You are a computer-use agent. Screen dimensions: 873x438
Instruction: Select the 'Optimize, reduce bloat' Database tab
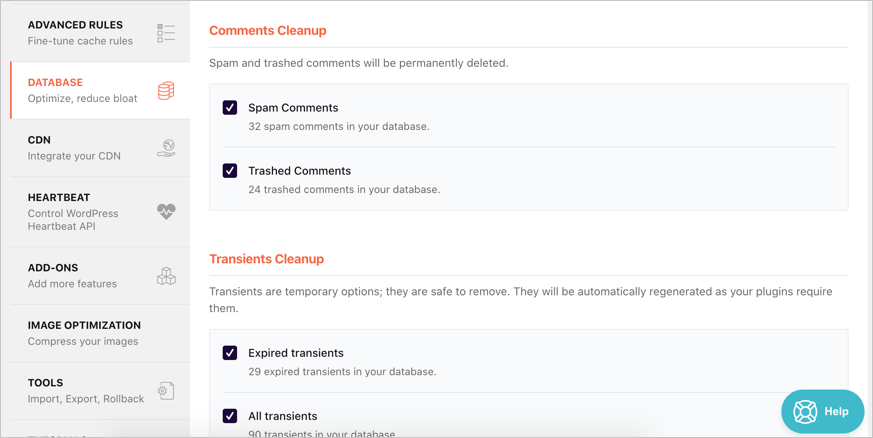point(83,98)
